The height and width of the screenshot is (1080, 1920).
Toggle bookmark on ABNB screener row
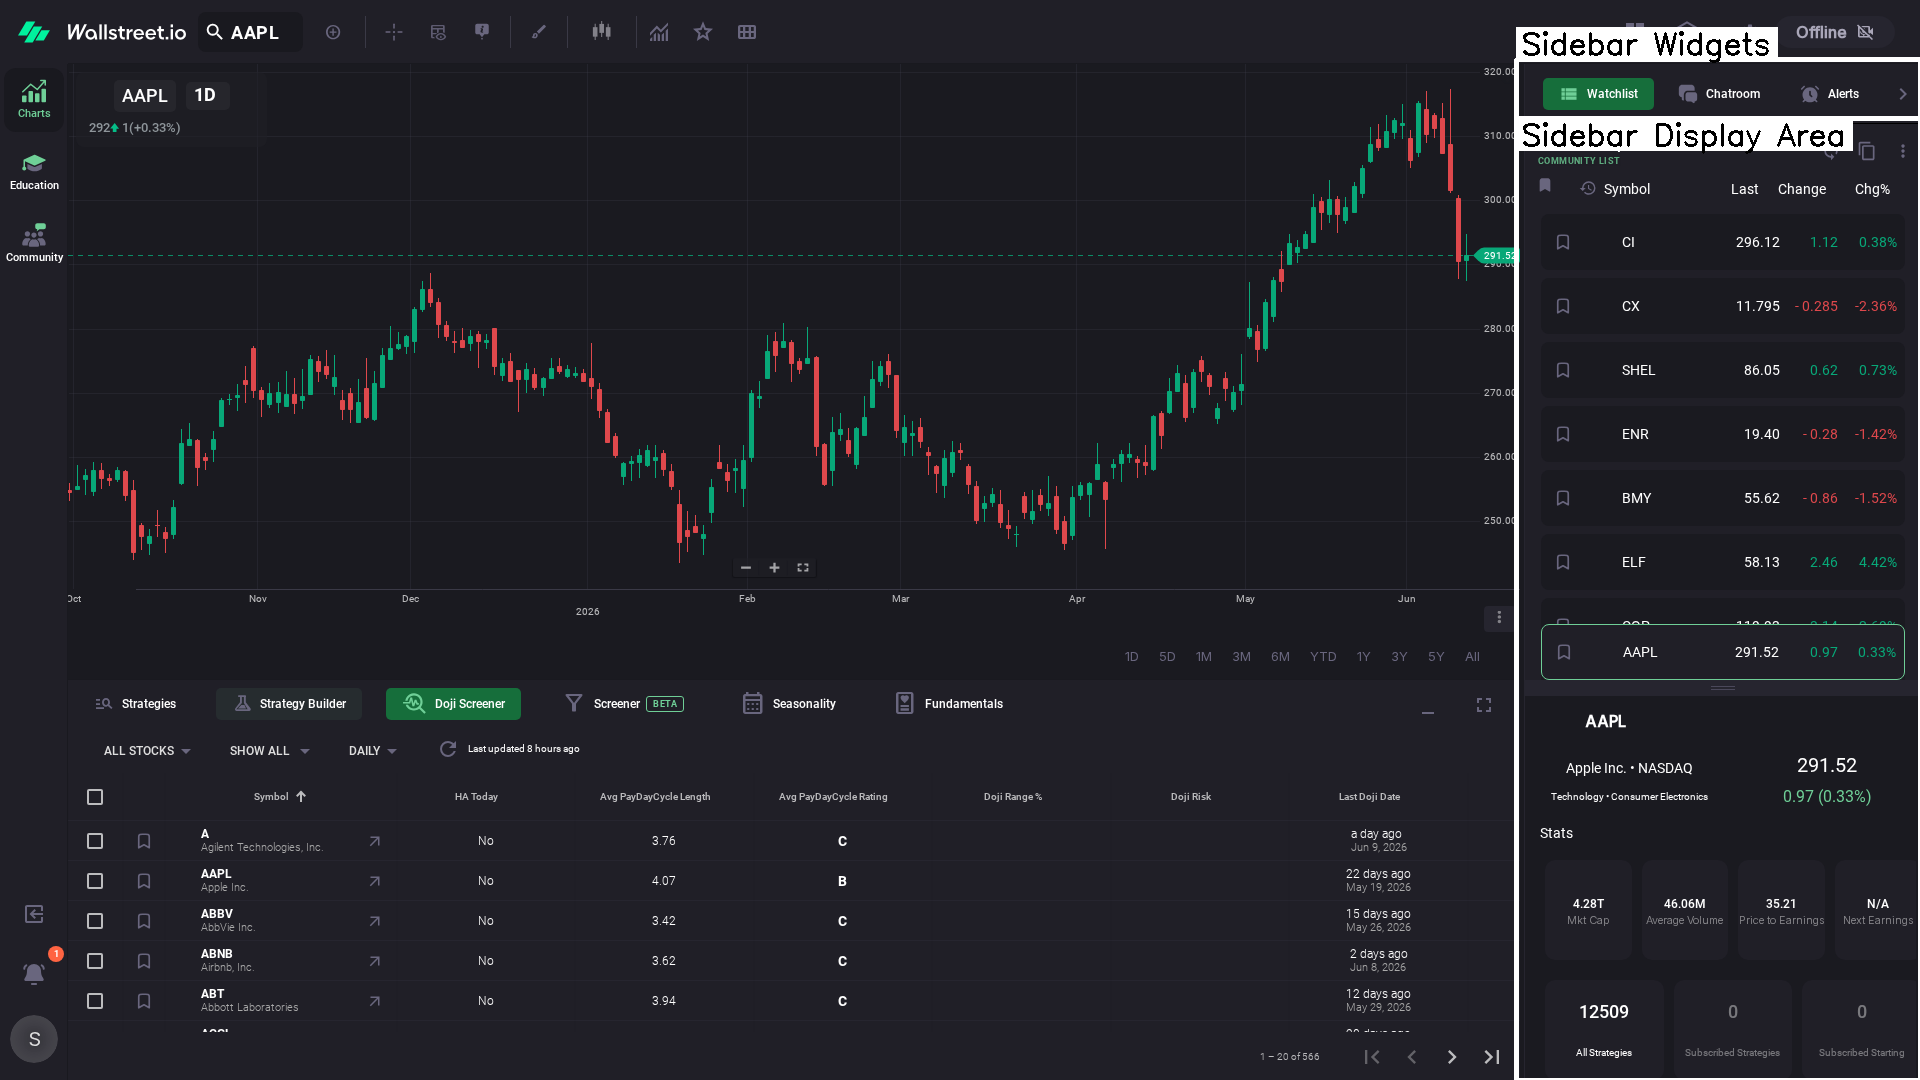(144, 961)
